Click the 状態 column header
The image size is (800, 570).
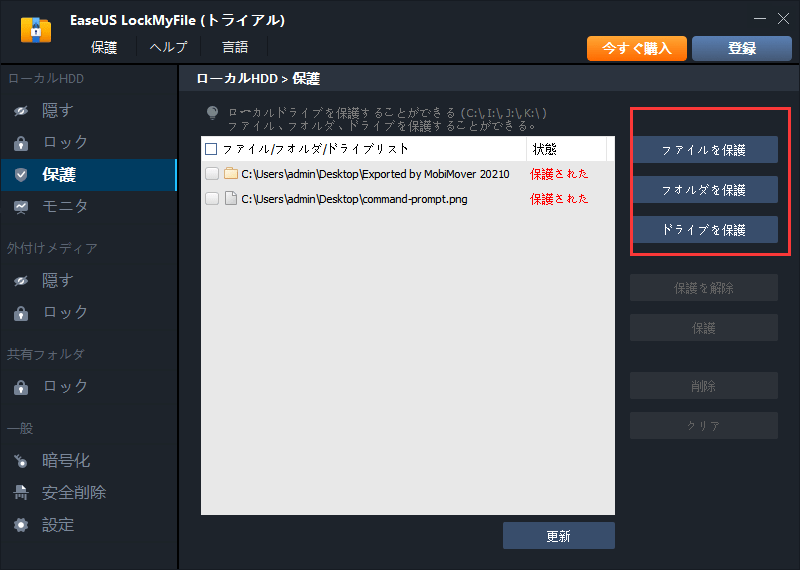pos(545,149)
